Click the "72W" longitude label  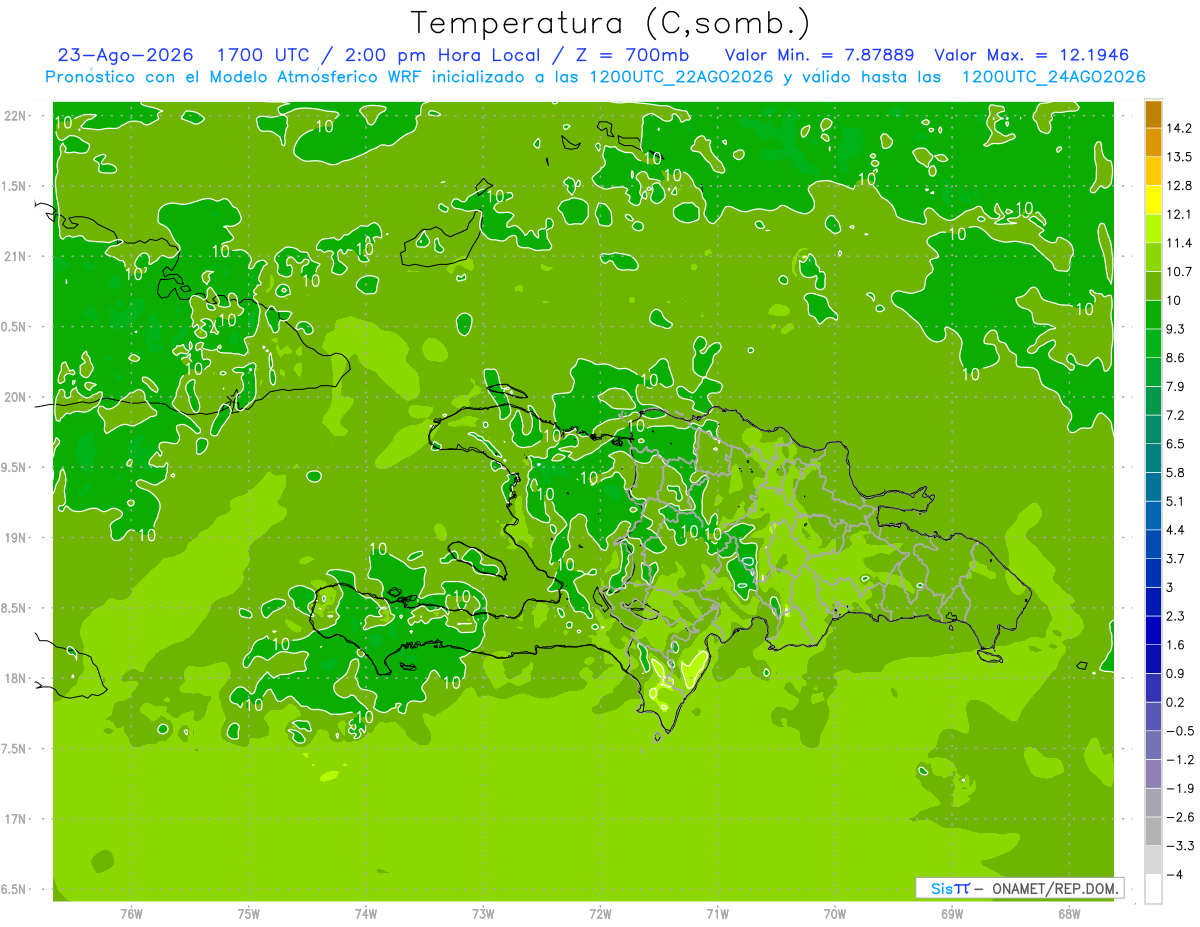pyautogui.click(x=600, y=914)
